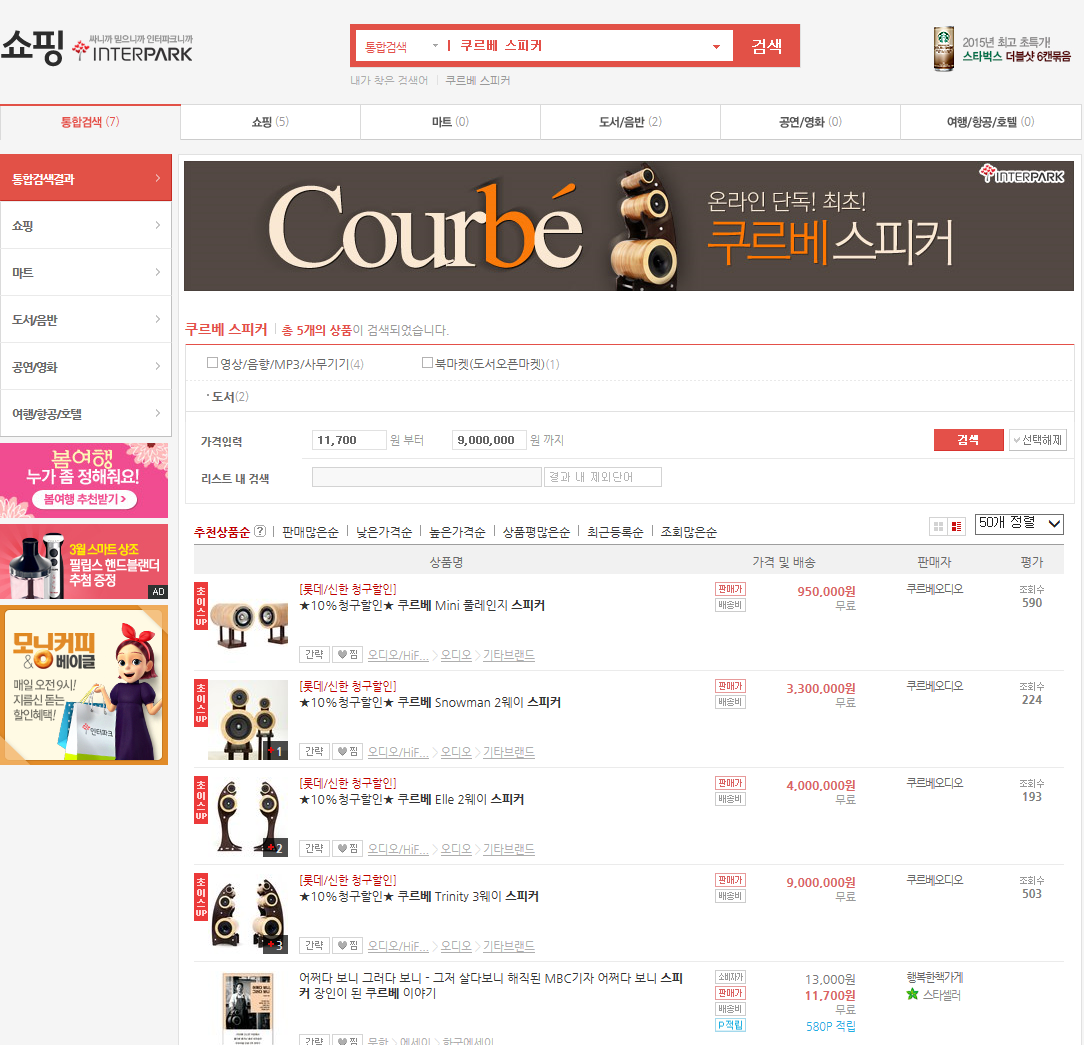
Task: Open the book titled 어쩌다 보니 그러다 보니
Action: 491,986
